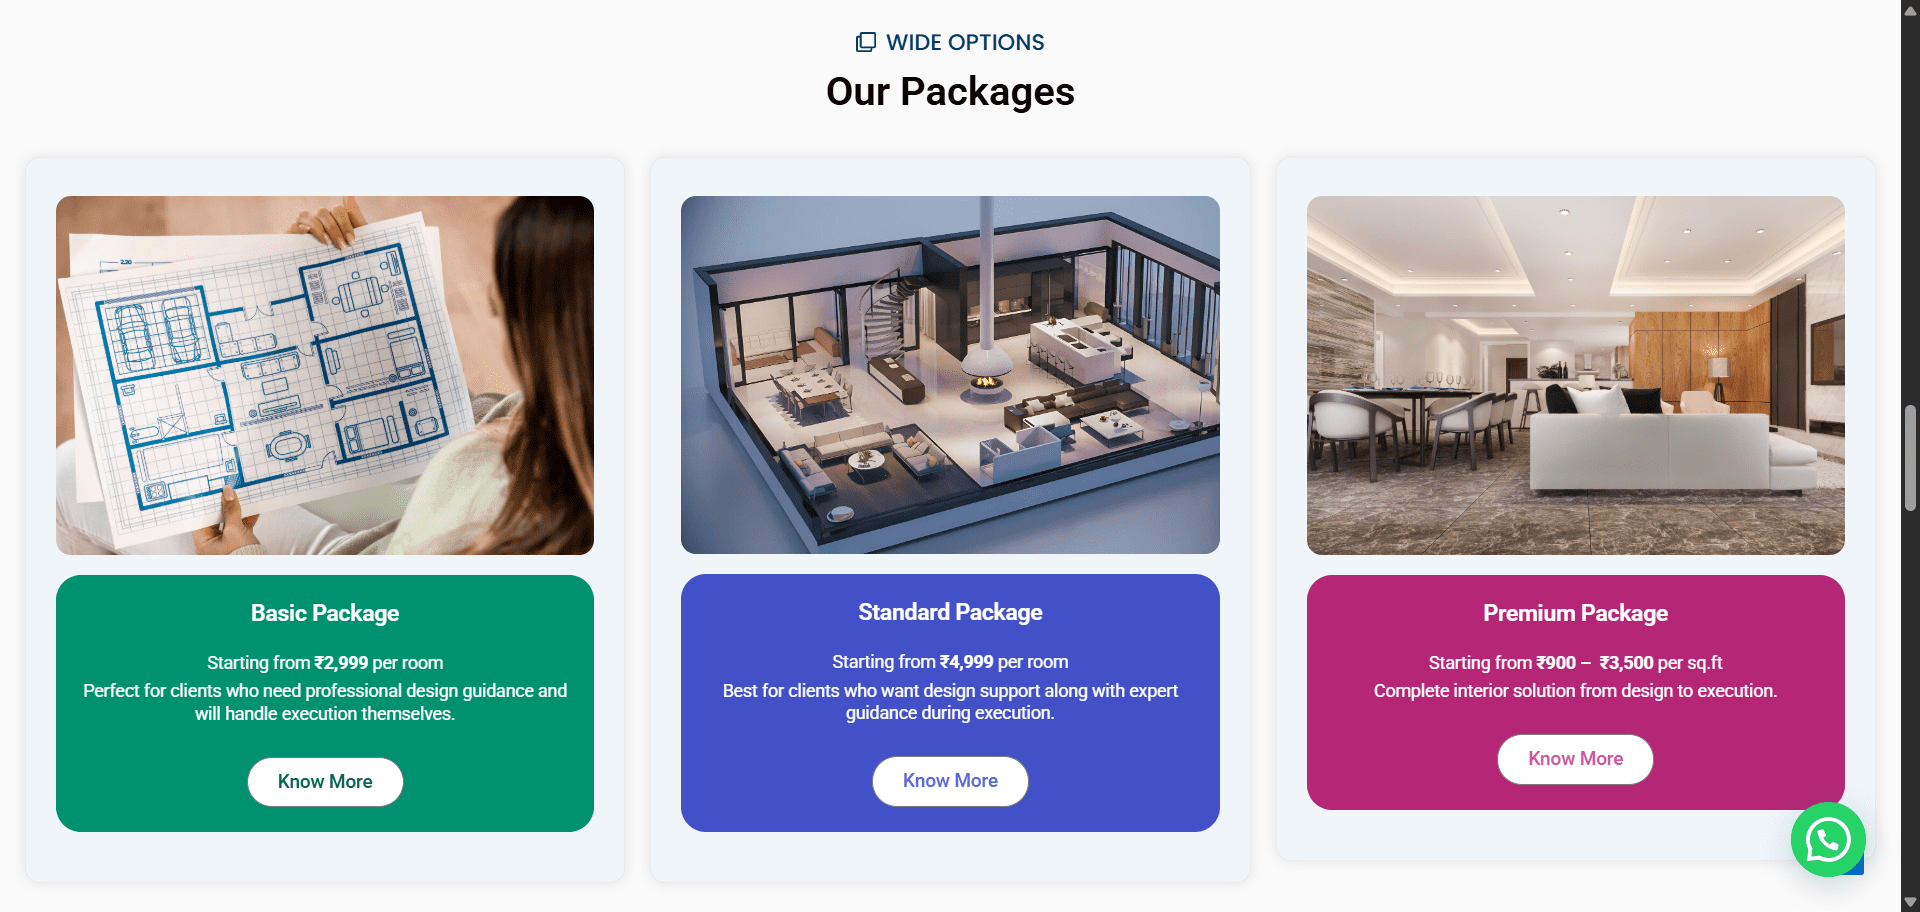Click the stacked-squares icon beside Wide Options

(866, 42)
